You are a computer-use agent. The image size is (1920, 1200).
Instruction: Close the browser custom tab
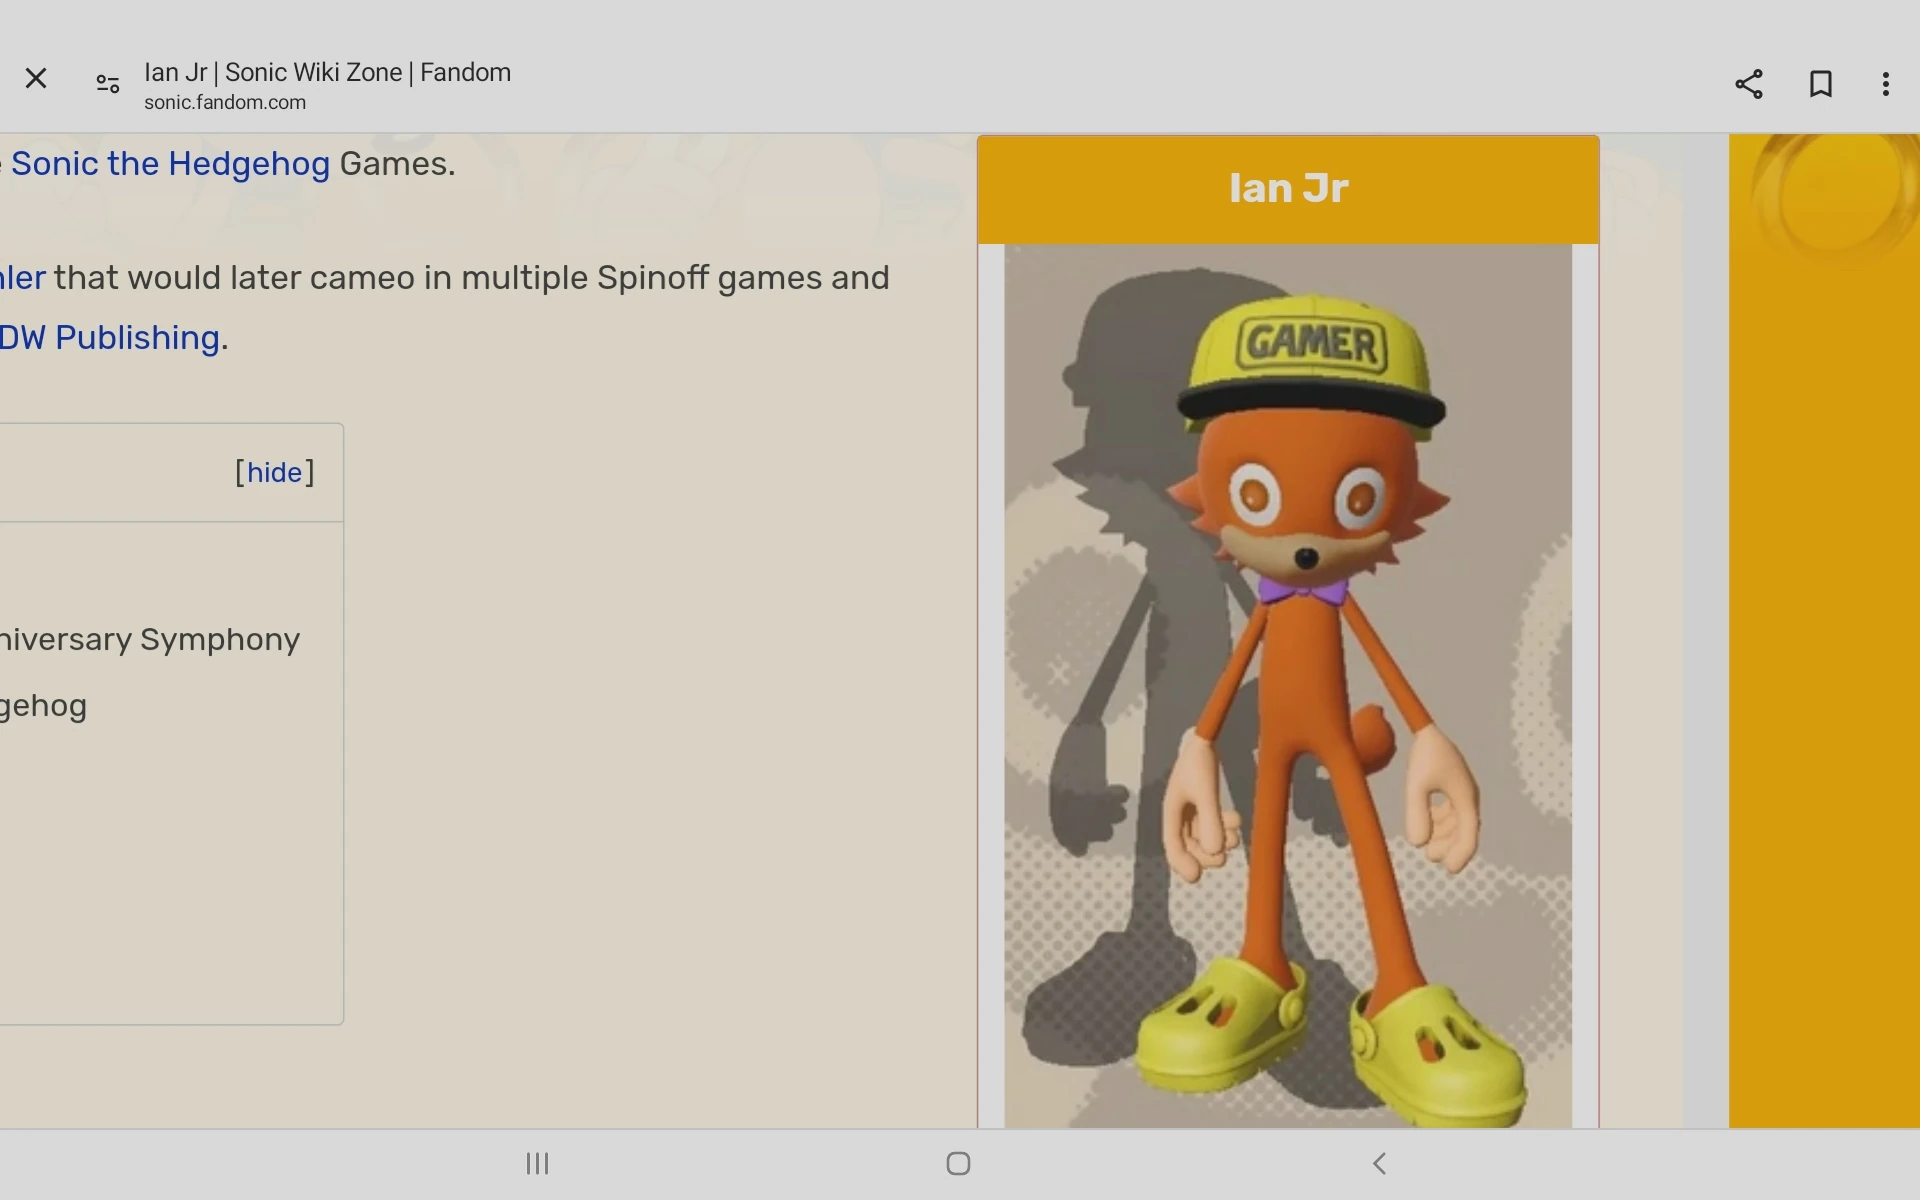tap(36, 78)
